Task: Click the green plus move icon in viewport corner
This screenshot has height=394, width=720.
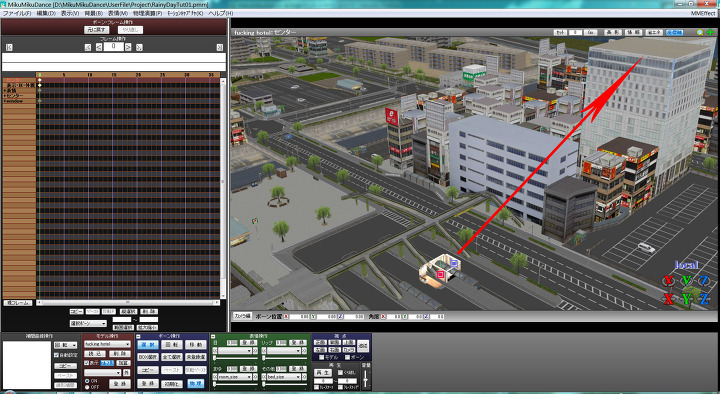Action: (710, 33)
